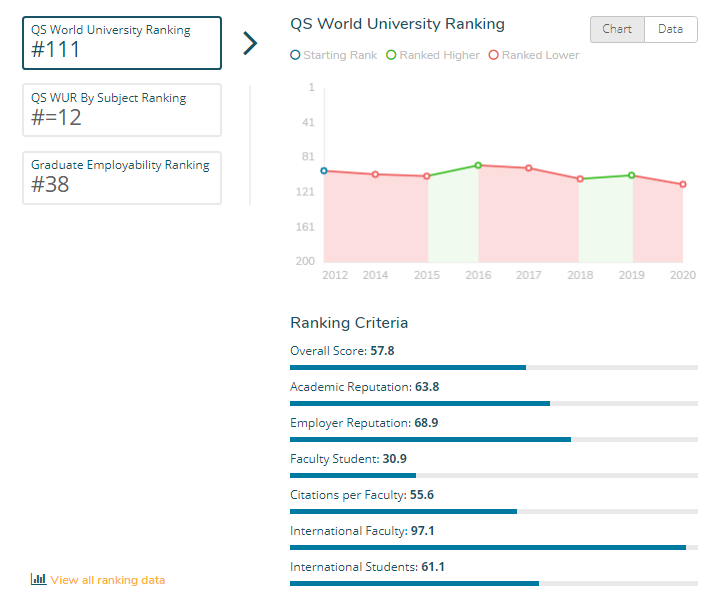This screenshot has width=721, height=607.
Task: Click the 2014 data point on chart
Action: 375,174
